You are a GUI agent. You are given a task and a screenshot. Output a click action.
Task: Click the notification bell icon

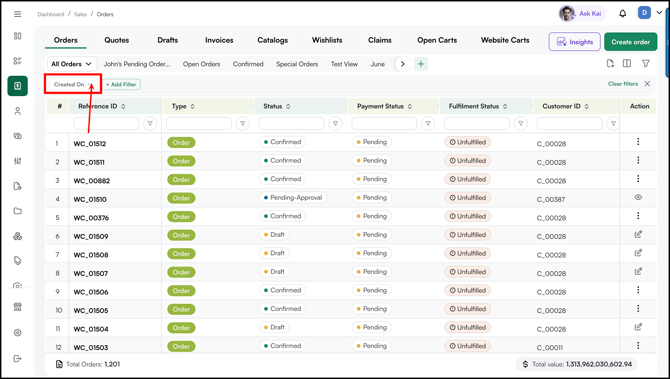(623, 14)
